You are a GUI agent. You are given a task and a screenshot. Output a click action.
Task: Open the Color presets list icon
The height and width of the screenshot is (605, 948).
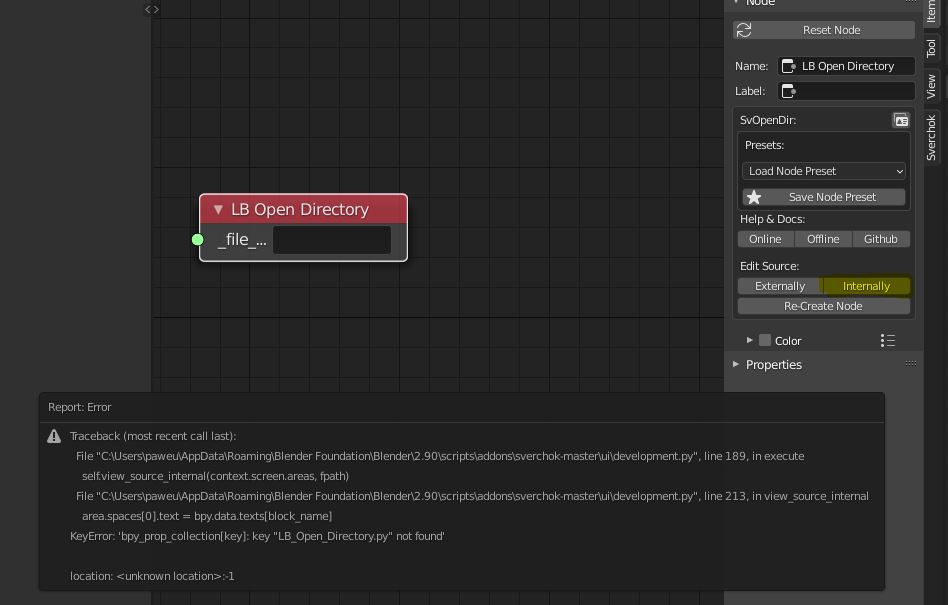click(888, 341)
